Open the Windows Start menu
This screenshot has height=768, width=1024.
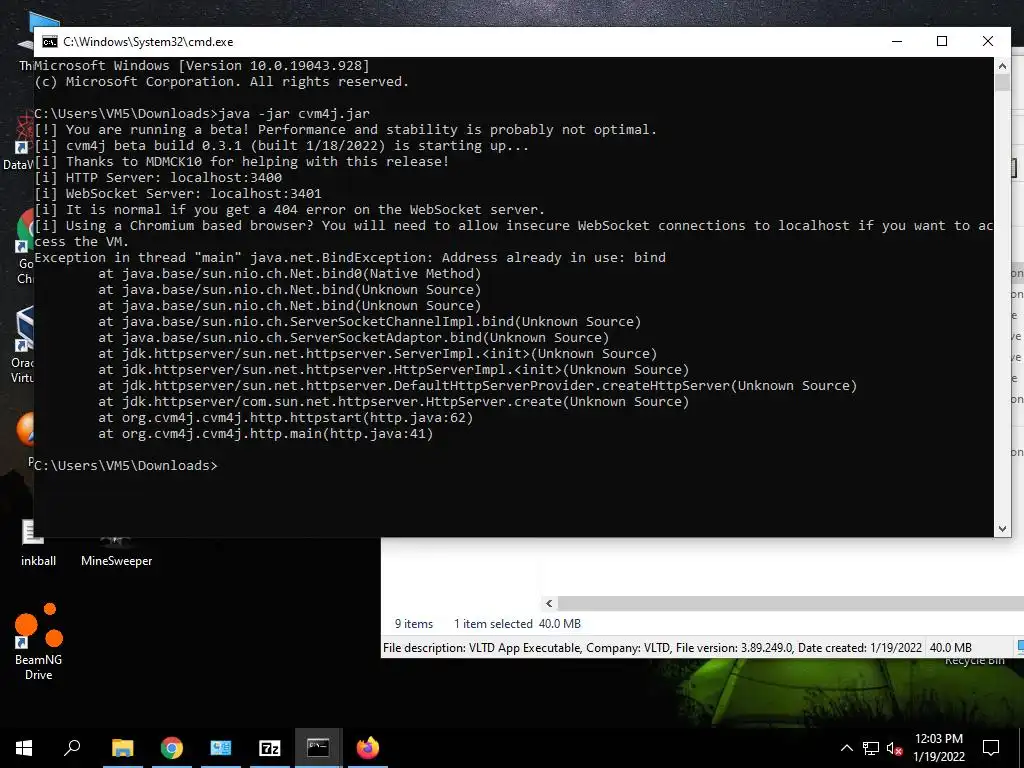coord(24,748)
